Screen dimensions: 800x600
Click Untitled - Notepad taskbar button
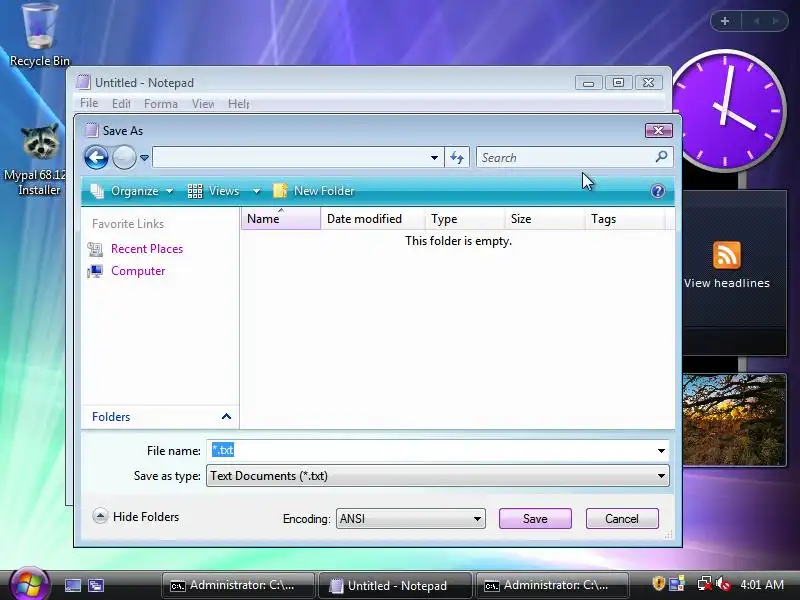coord(395,585)
